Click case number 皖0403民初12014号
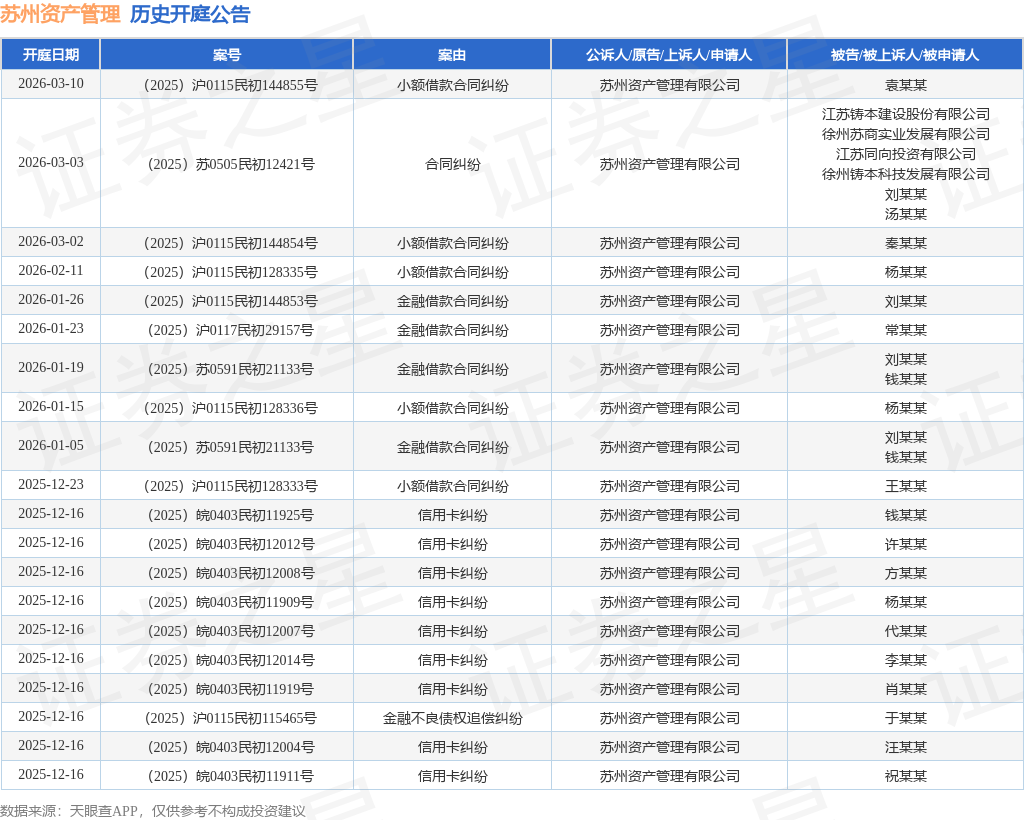 pos(231,660)
